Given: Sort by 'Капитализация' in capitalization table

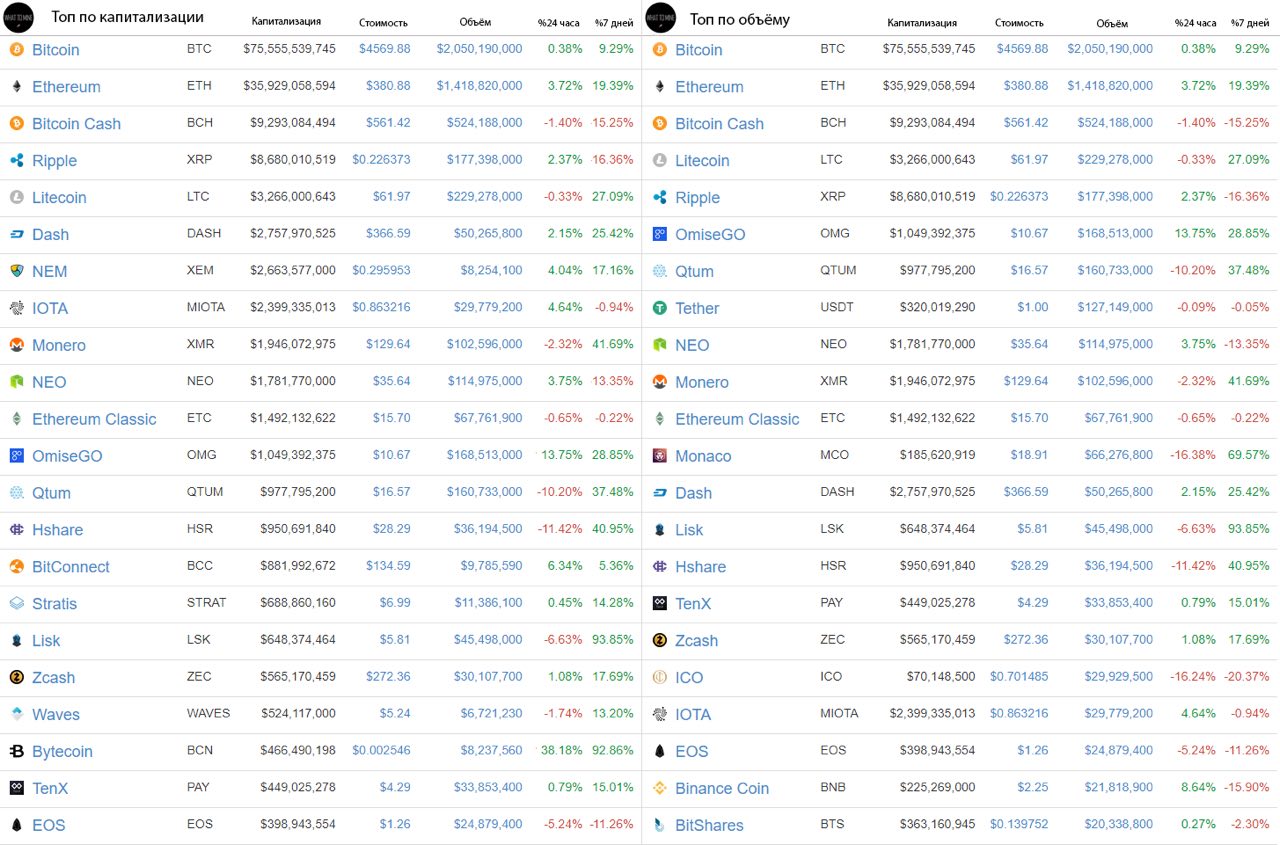Looking at the screenshot, I should pos(286,22).
